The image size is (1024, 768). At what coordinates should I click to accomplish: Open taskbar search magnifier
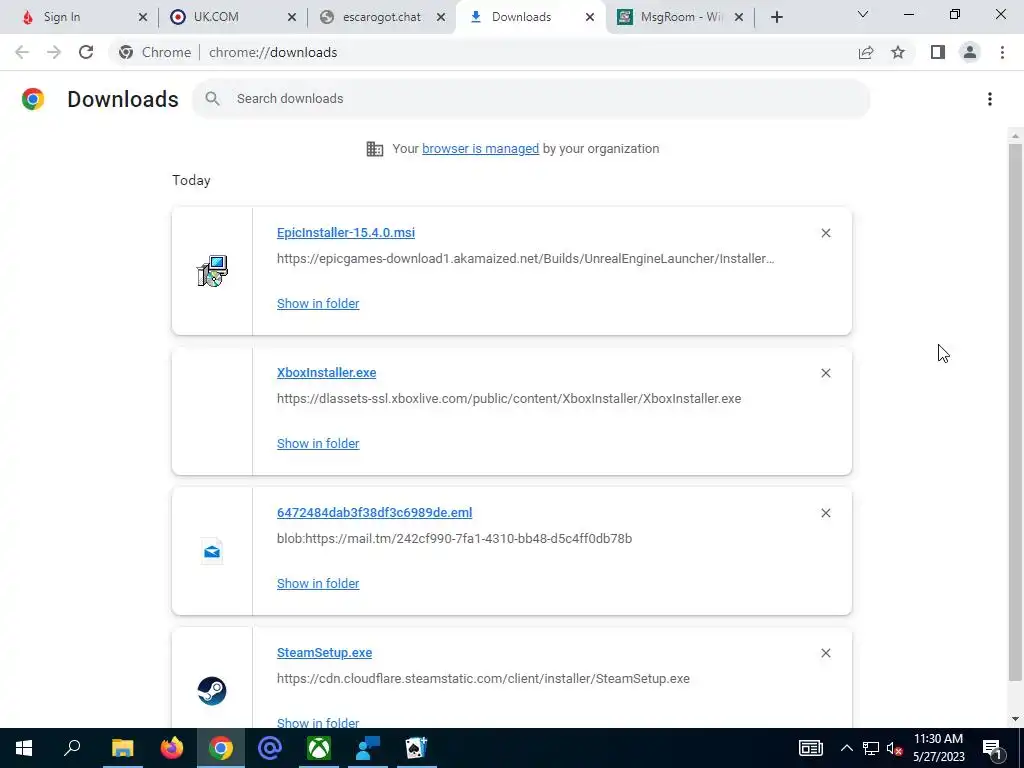pos(72,748)
